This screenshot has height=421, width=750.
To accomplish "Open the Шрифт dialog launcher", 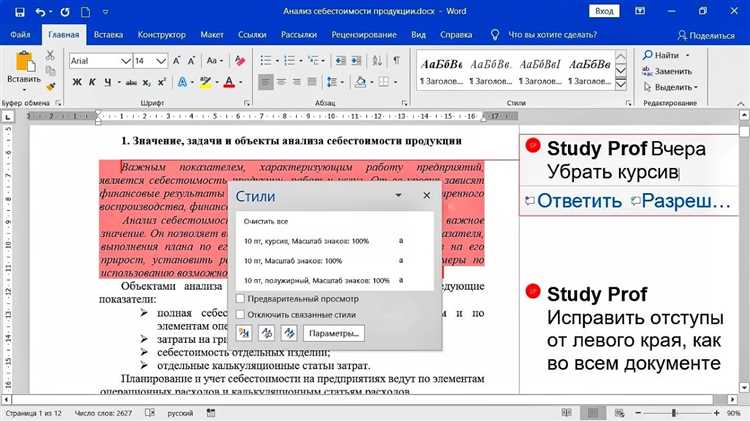I will [247, 103].
